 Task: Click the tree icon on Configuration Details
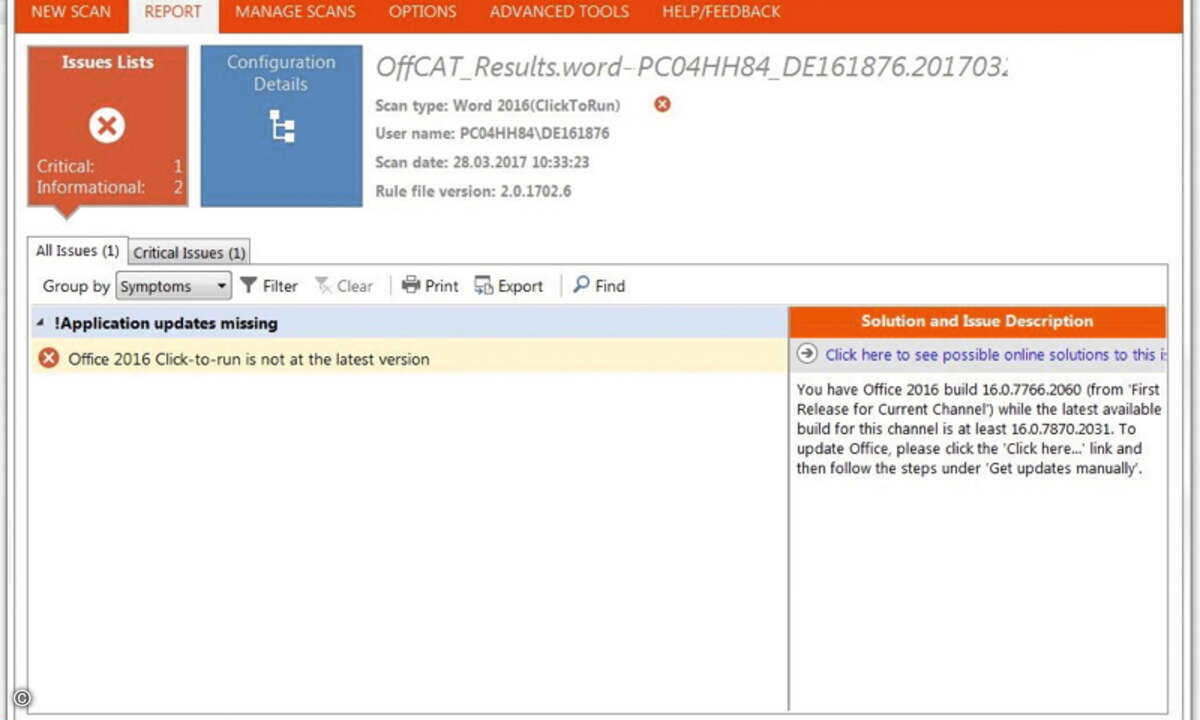click(281, 127)
